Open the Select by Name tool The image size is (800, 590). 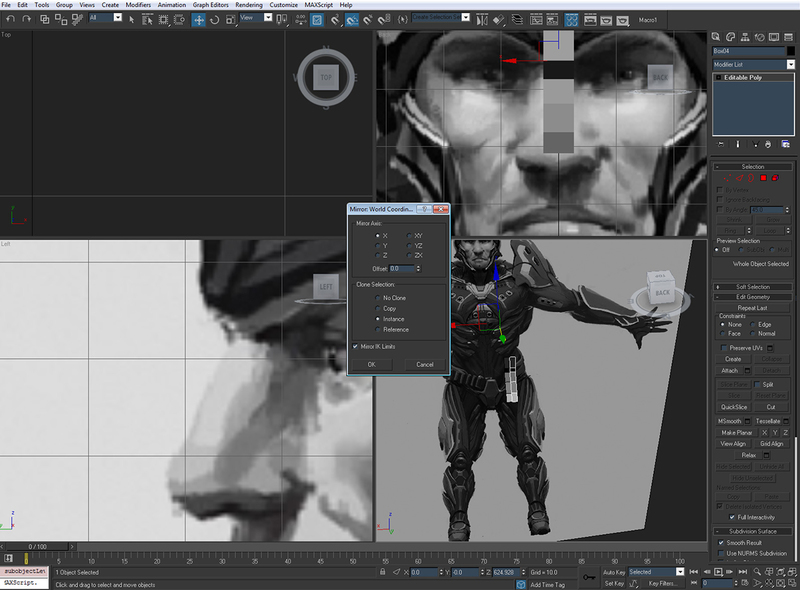tap(147, 20)
